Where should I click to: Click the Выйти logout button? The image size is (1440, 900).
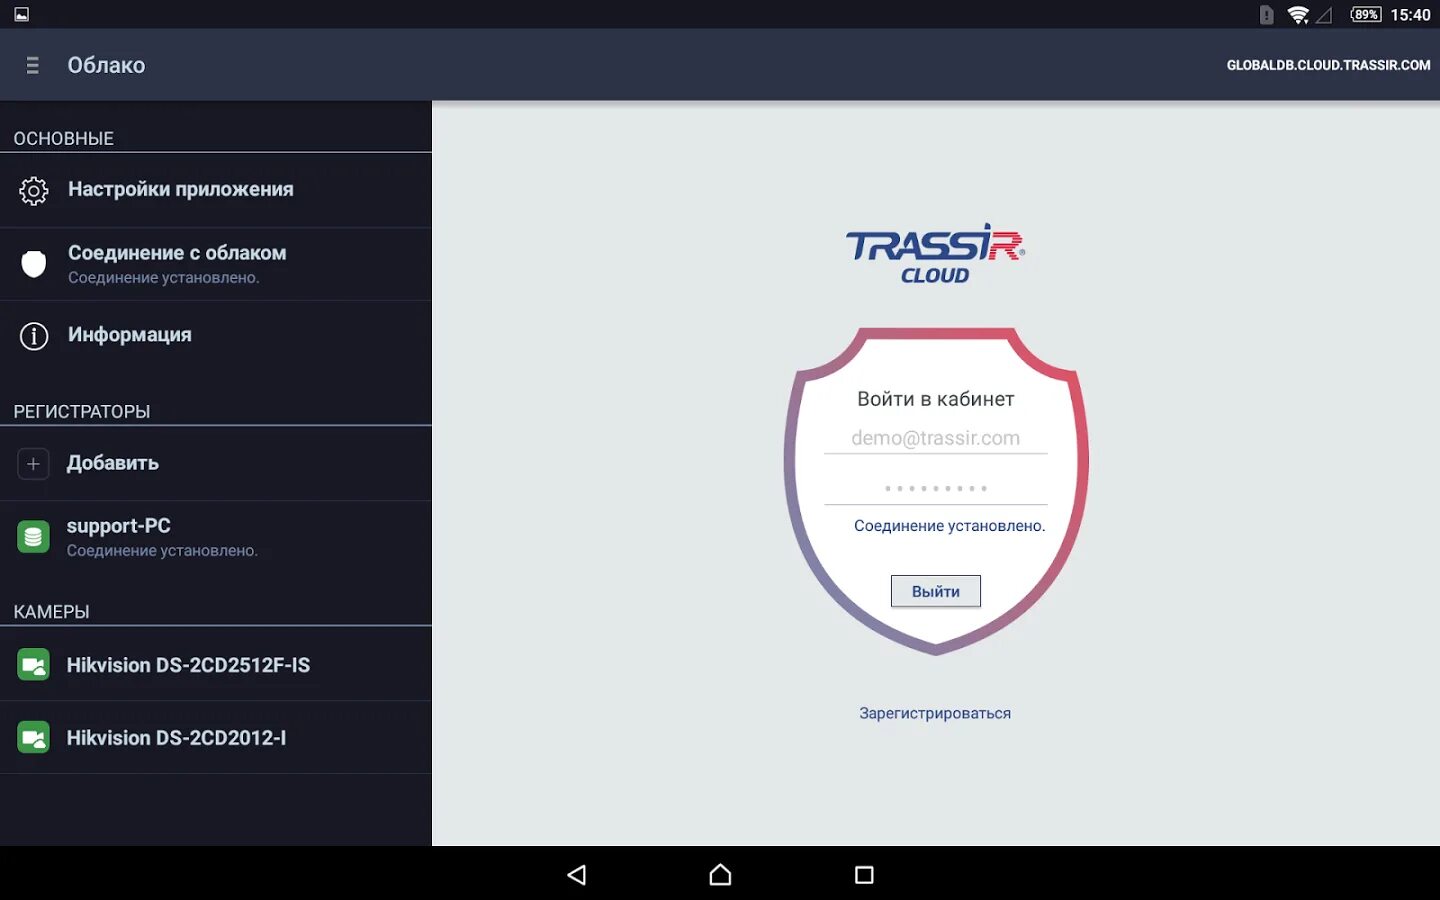[x=936, y=591]
